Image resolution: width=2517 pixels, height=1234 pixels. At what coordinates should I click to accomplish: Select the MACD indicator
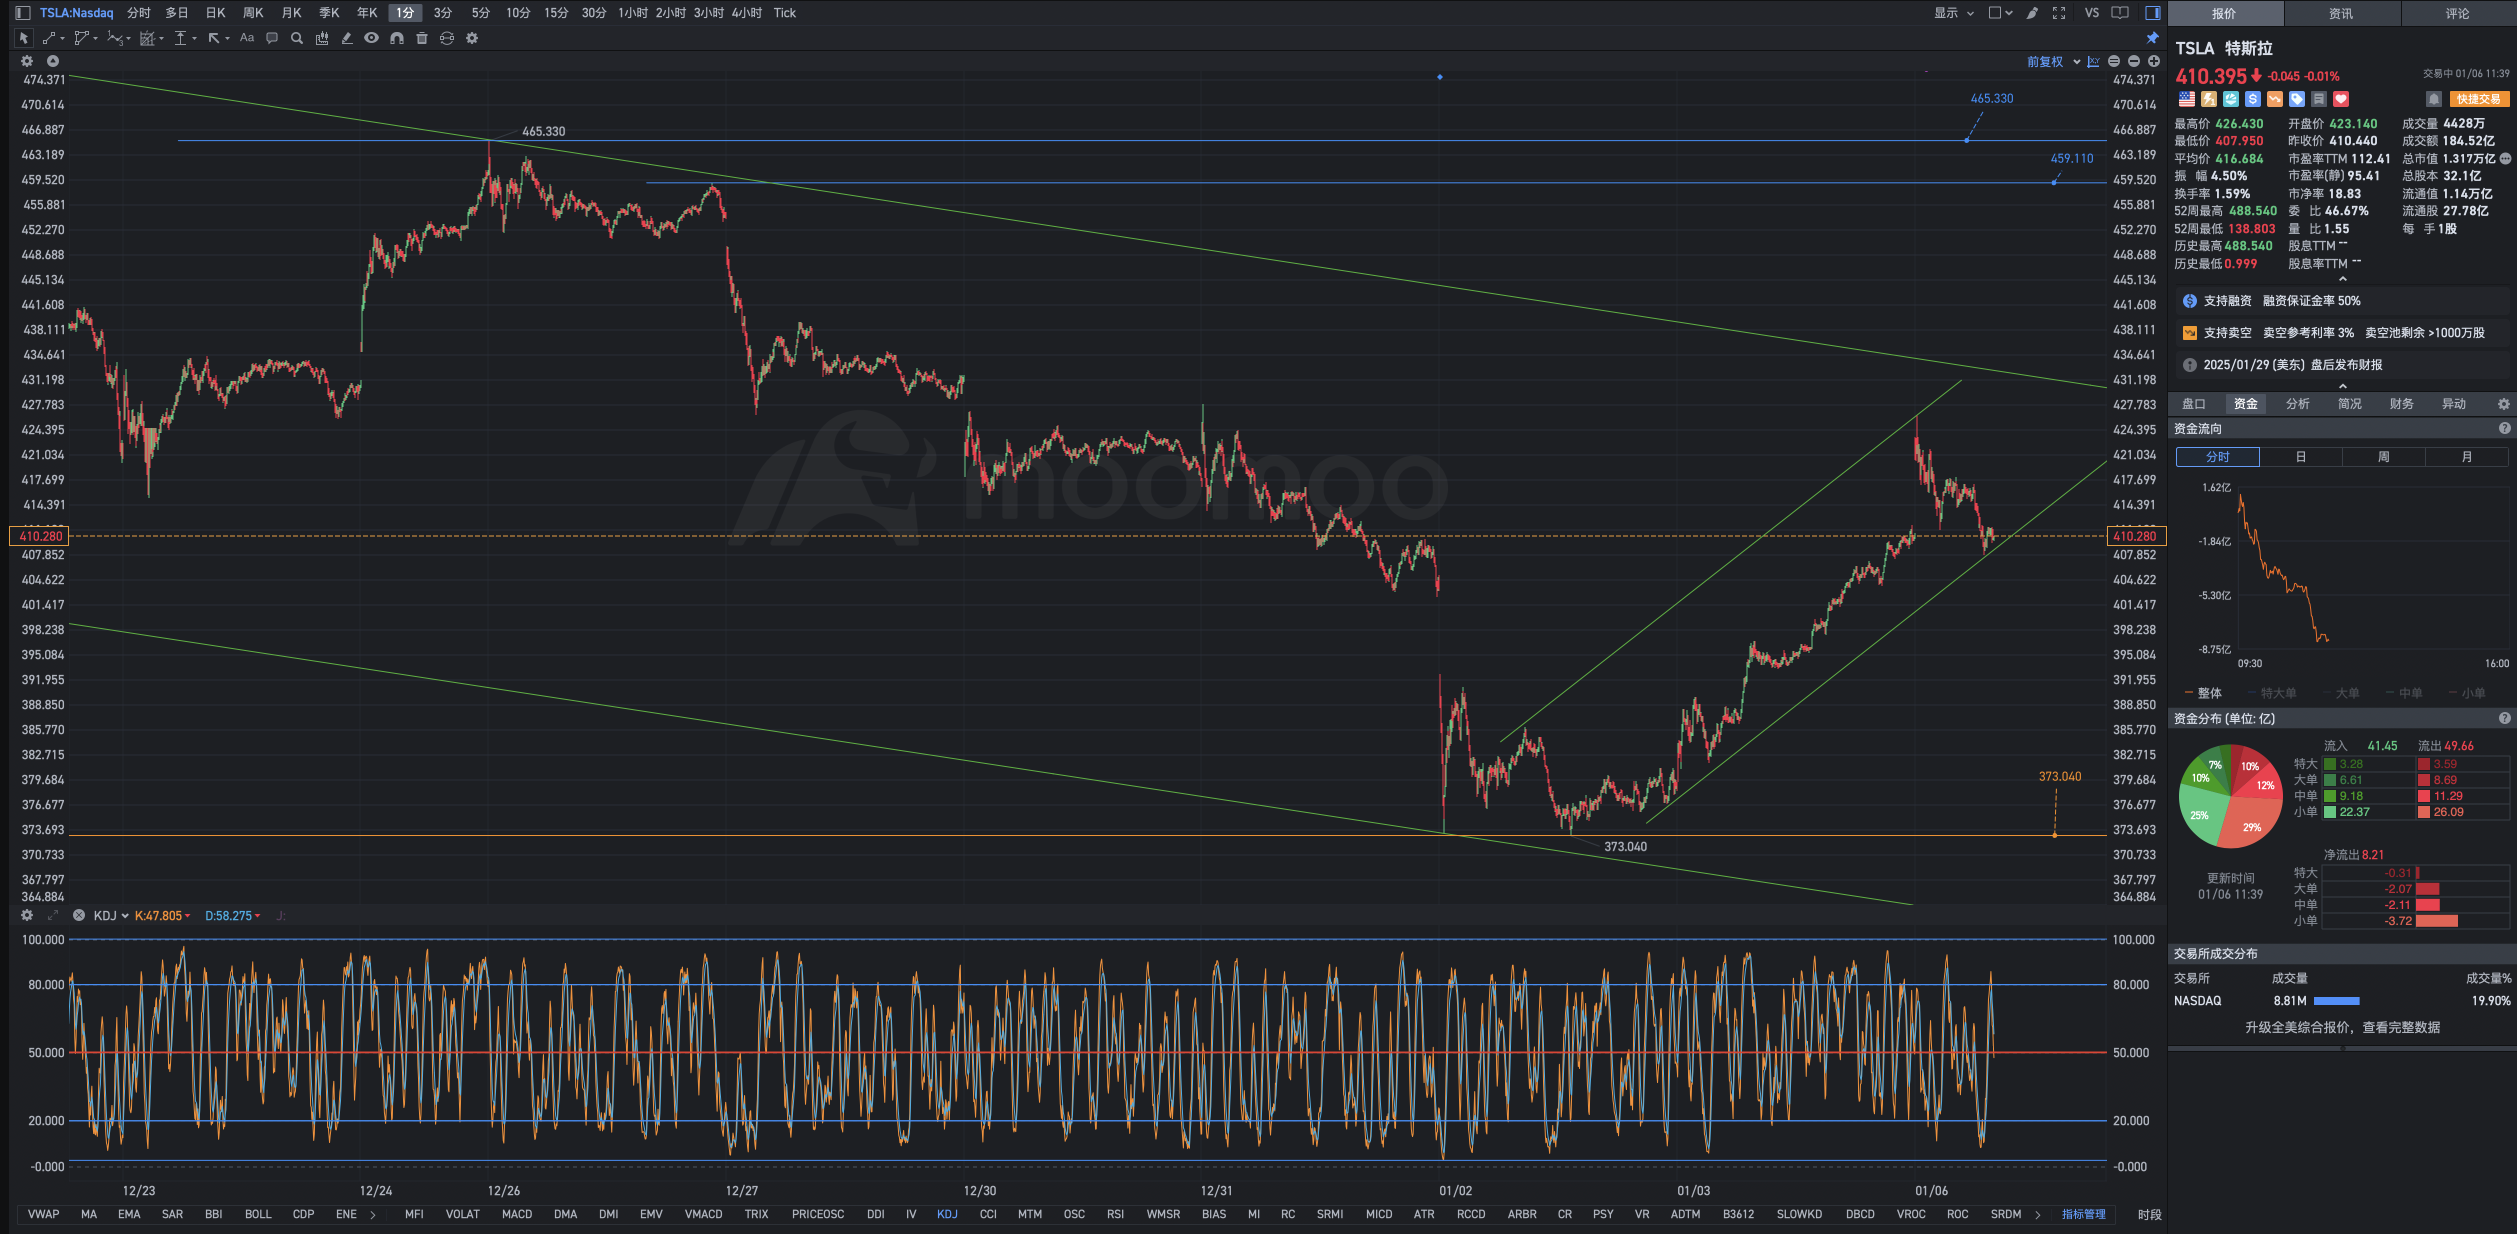pyautogui.click(x=517, y=1214)
